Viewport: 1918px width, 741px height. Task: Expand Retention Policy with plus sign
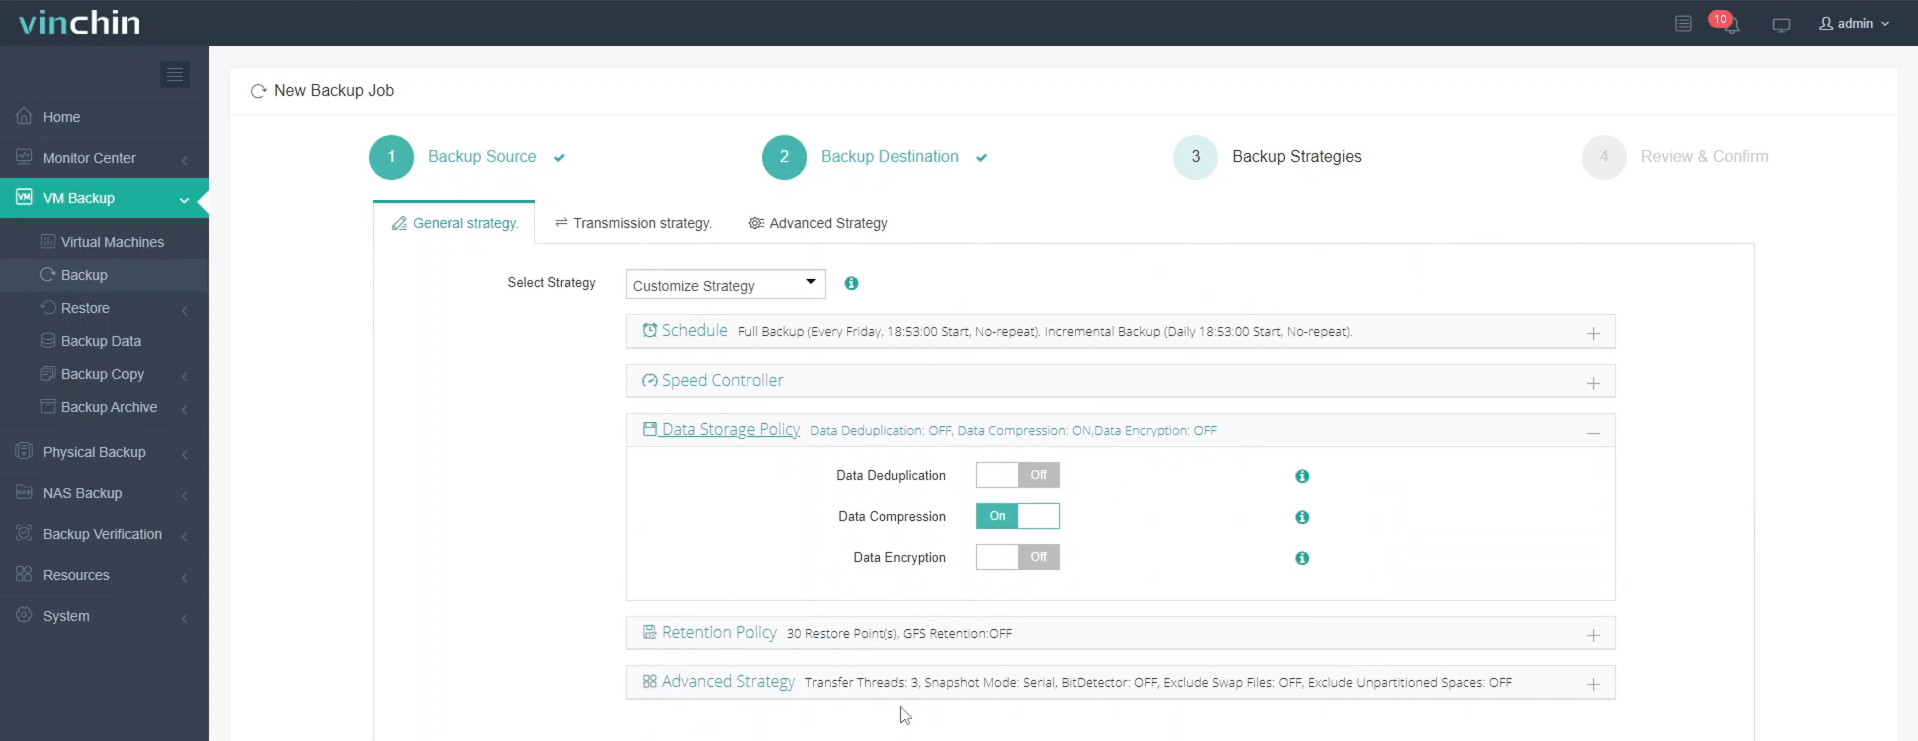point(1593,635)
